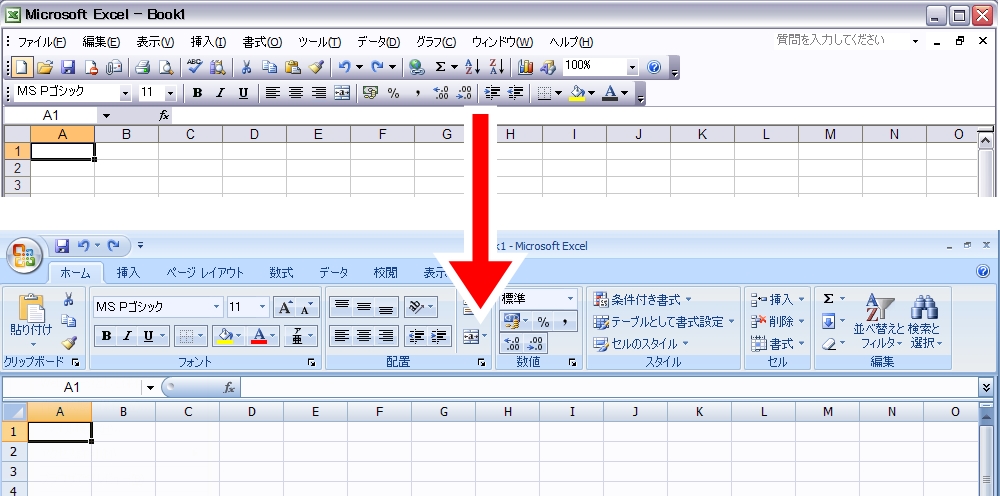Open ファイル(F) menu in Excel 2003
Image resolution: width=1000 pixels, height=496 pixels.
(41, 43)
